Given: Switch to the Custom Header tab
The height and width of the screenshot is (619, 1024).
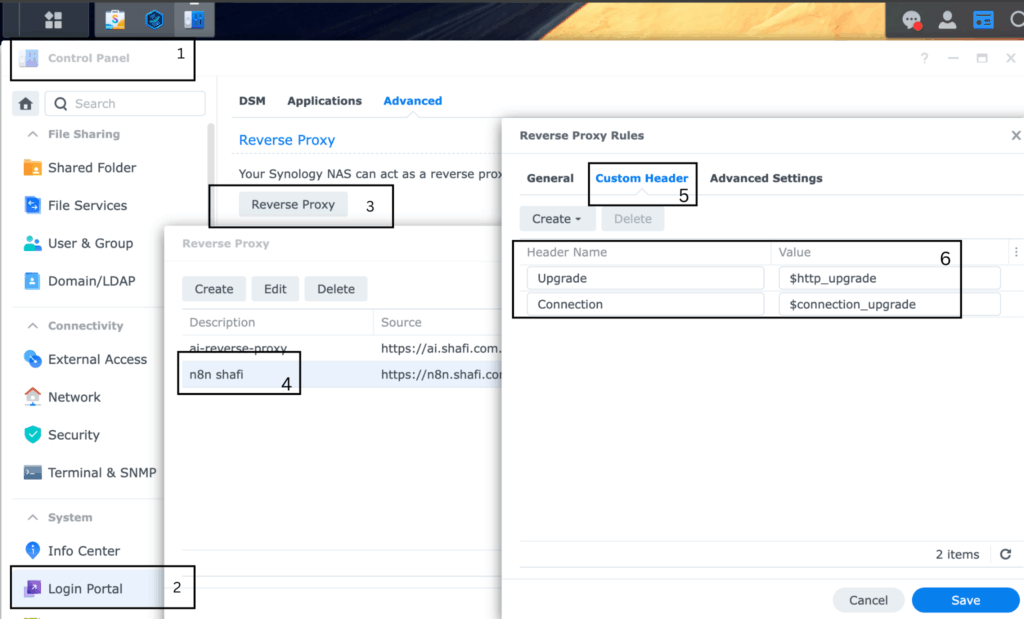Looking at the screenshot, I should [x=641, y=178].
